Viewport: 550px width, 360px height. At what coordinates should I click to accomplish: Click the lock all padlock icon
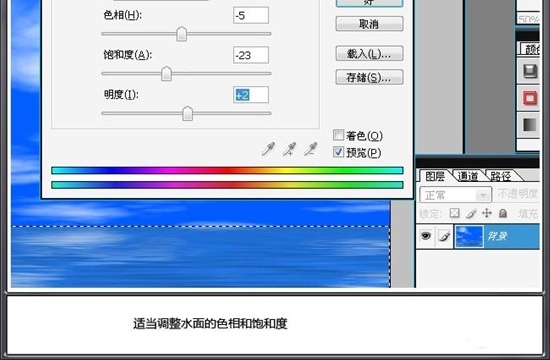[503, 213]
